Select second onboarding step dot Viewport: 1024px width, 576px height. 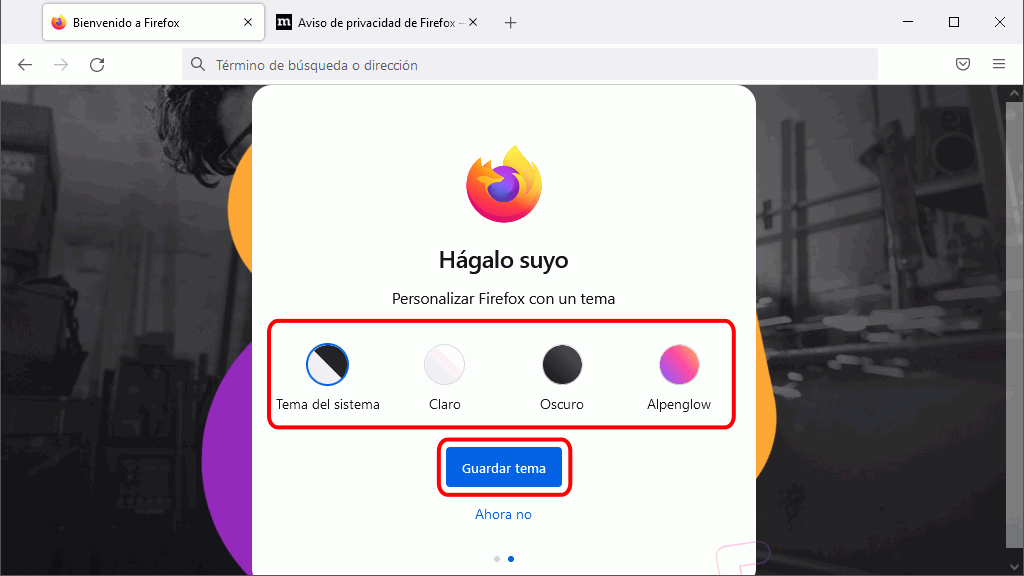511,559
